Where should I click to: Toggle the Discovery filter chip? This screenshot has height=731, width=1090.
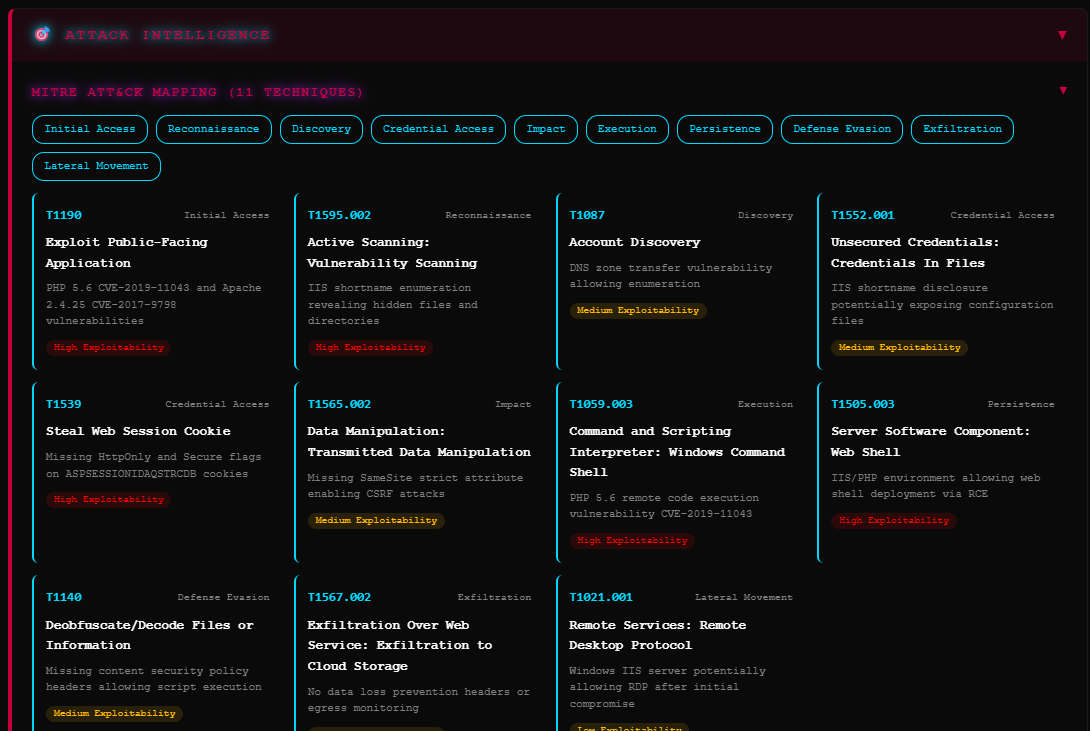(x=321, y=129)
